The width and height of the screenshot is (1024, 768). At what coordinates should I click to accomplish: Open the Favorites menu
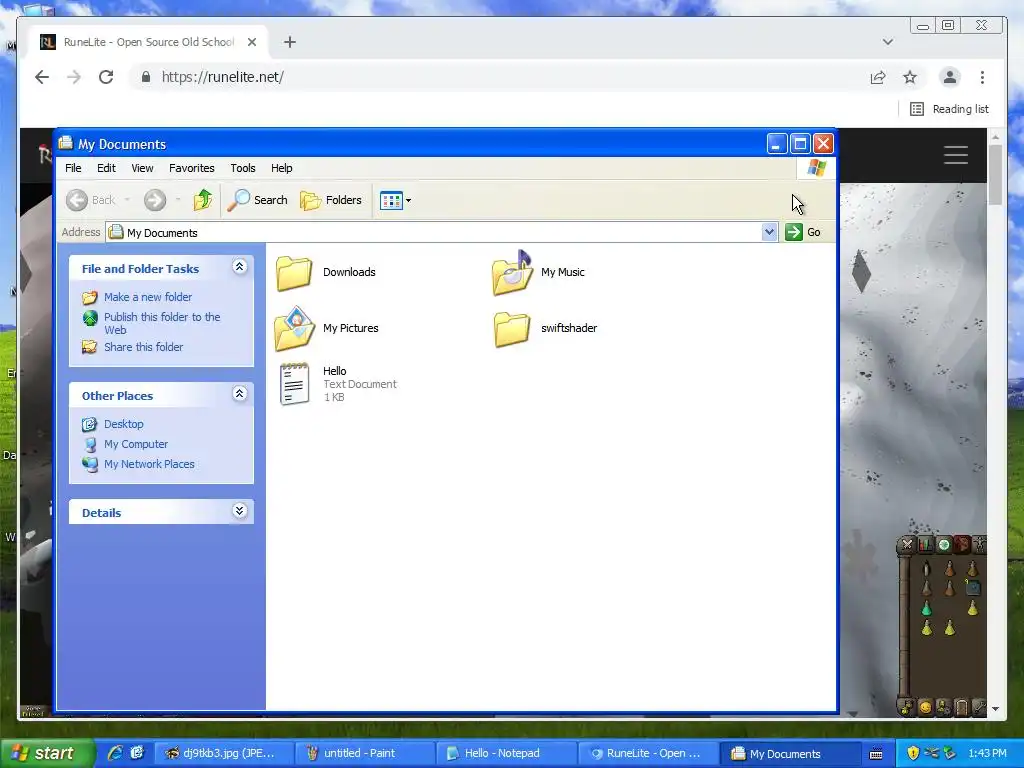191,168
